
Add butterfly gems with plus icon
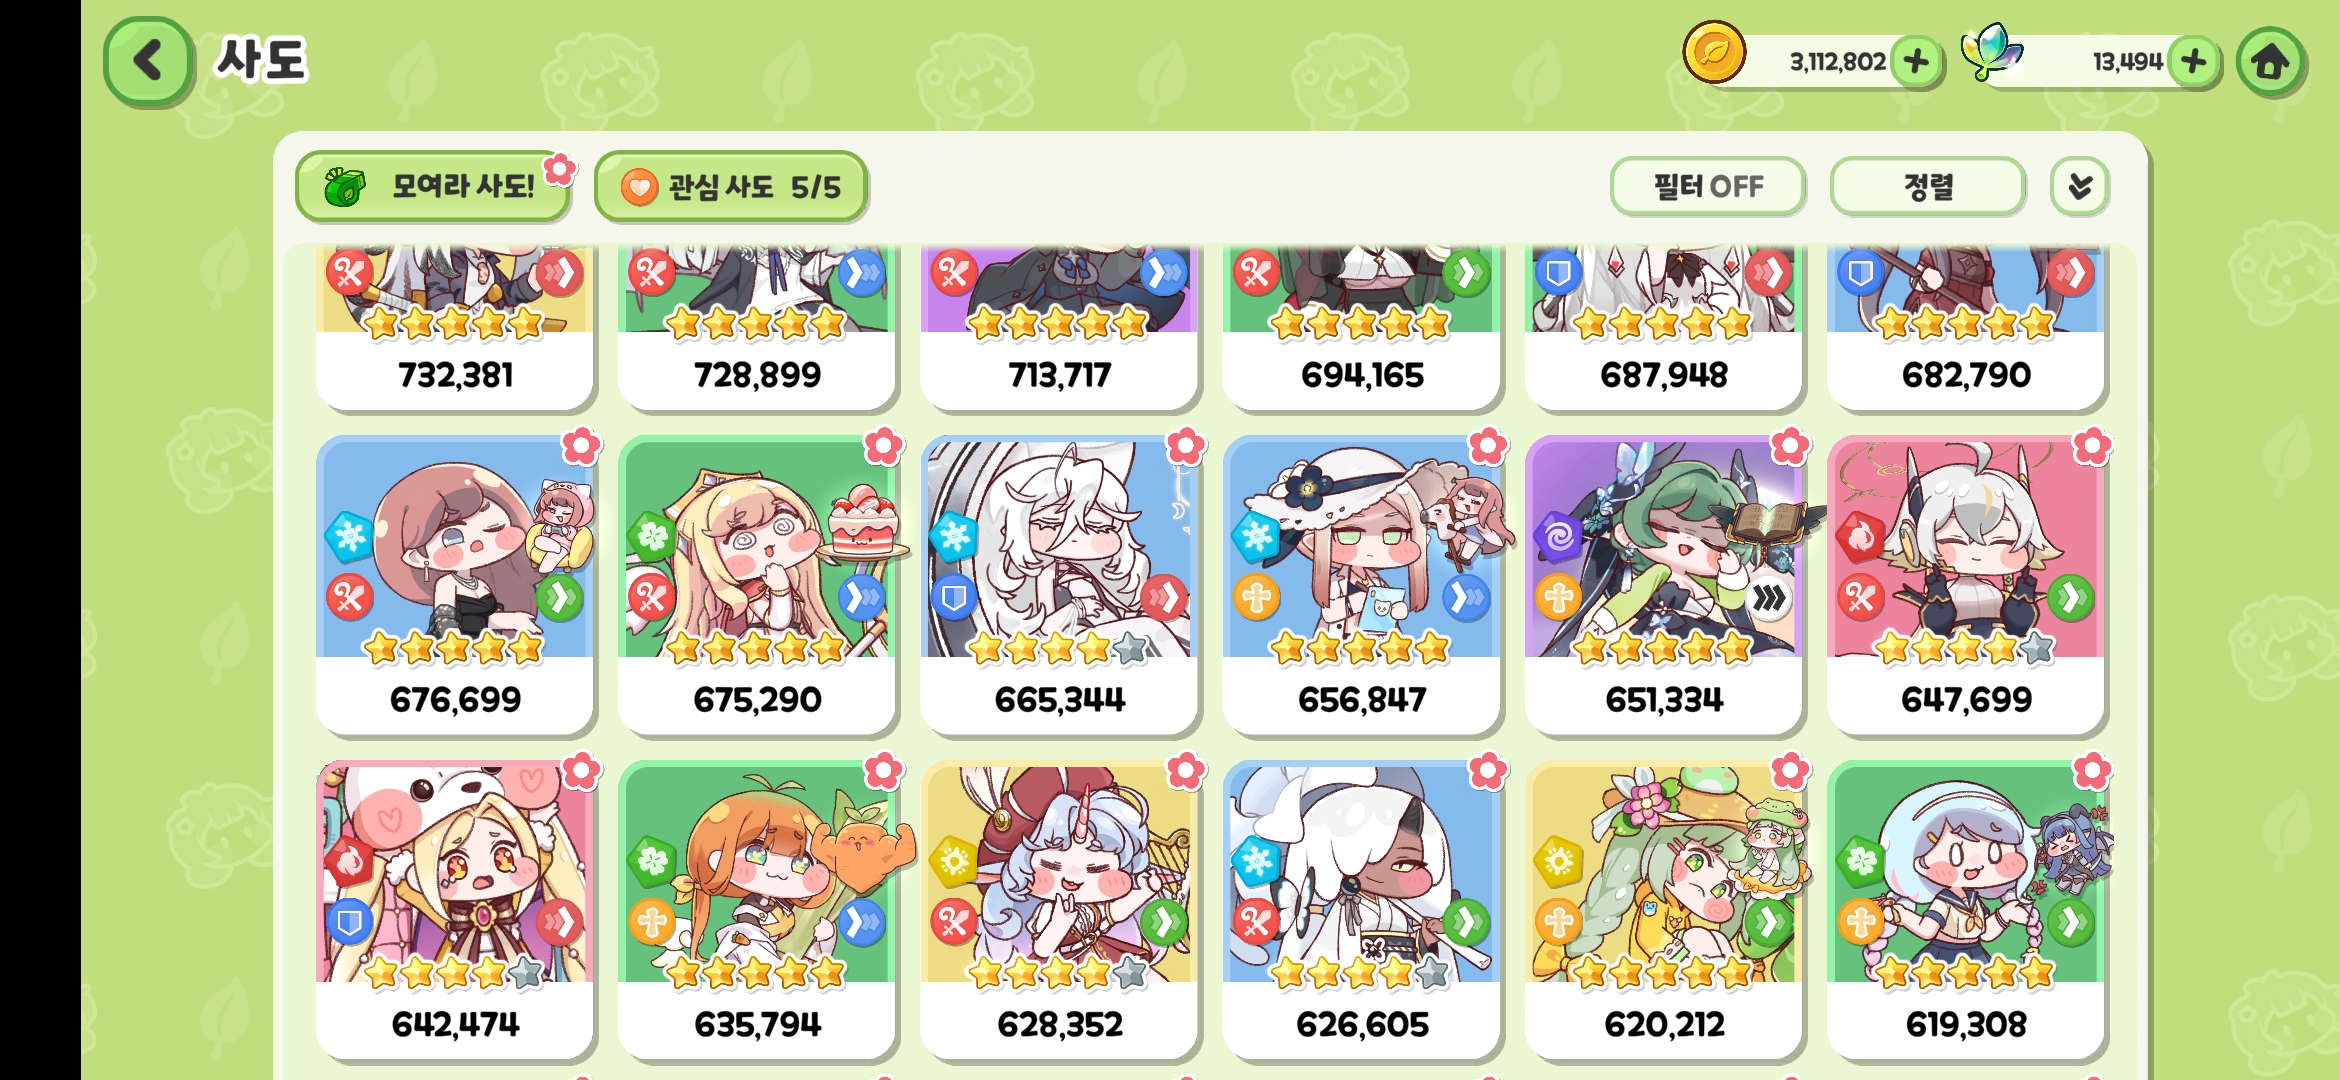pyautogui.click(x=2194, y=62)
